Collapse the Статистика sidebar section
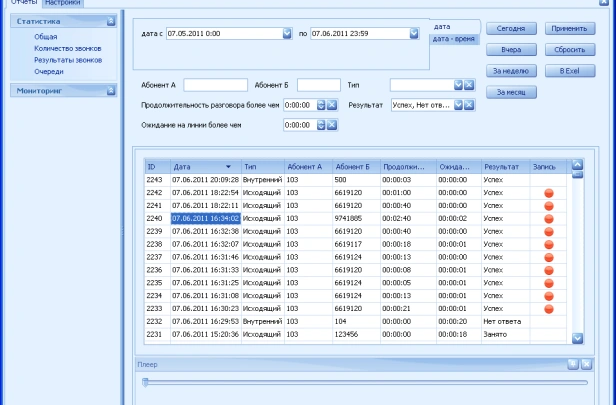 111,20
